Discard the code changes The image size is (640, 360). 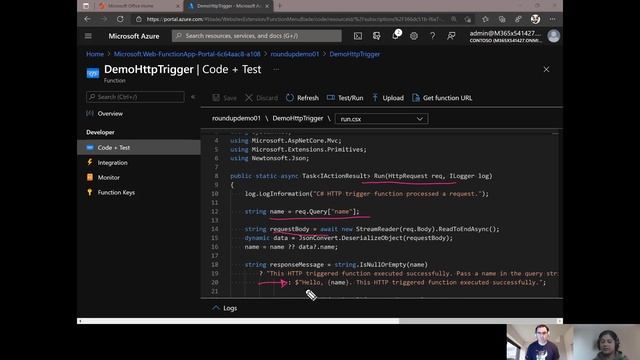(x=261, y=98)
